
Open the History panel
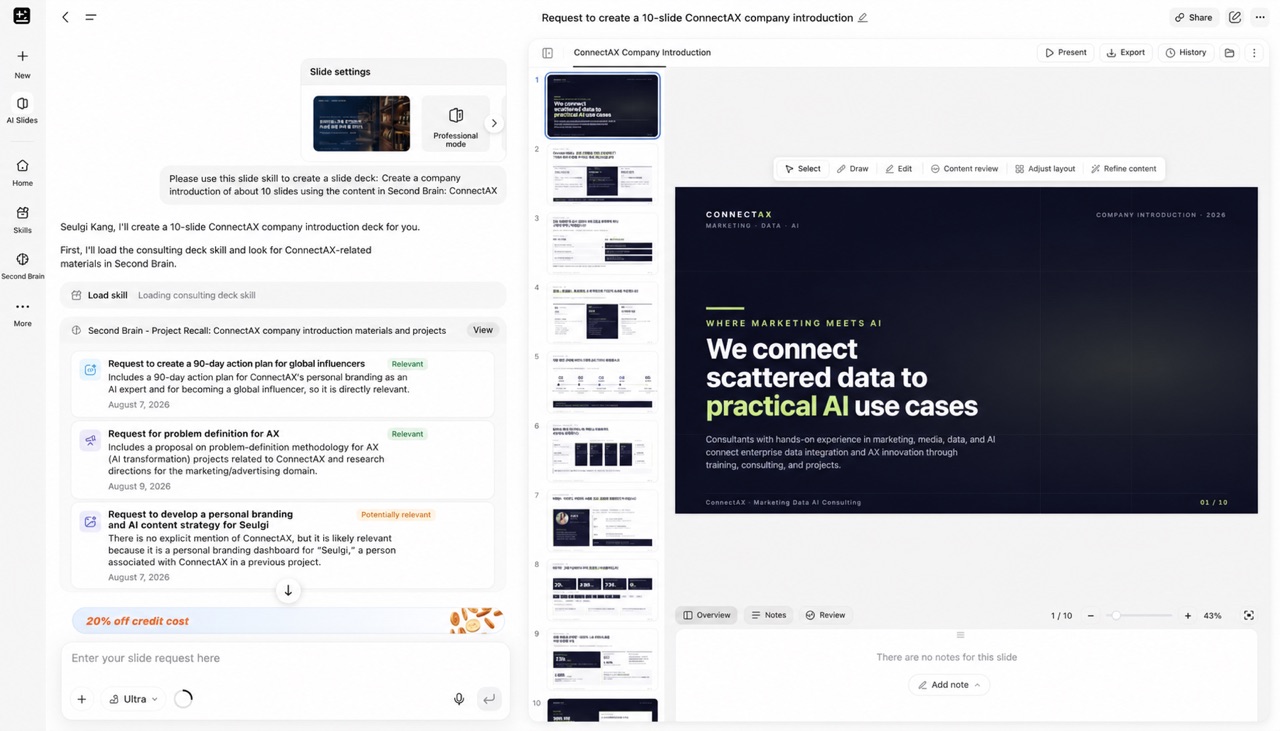coord(1186,53)
